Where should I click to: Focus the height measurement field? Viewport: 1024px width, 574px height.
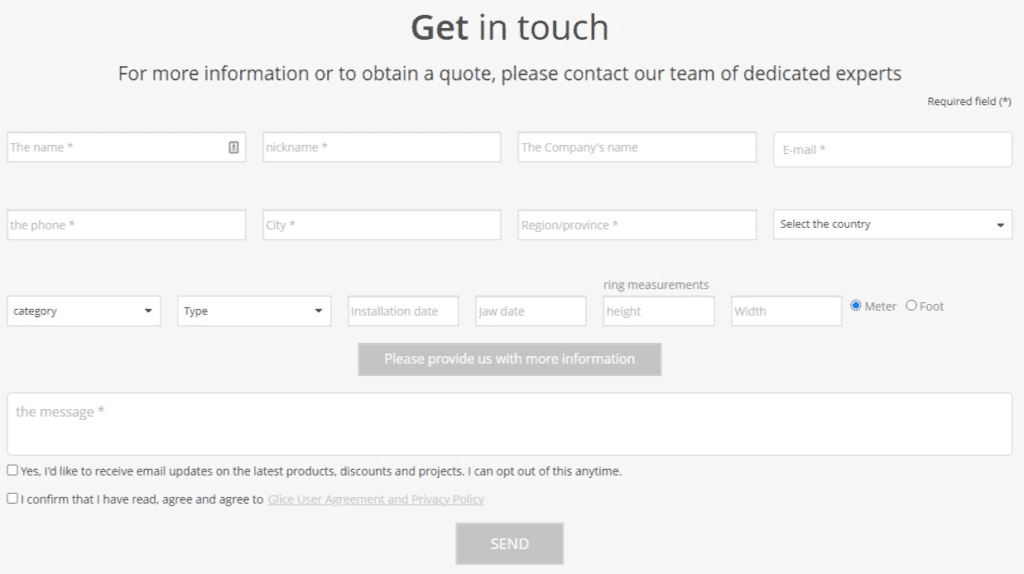click(658, 311)
